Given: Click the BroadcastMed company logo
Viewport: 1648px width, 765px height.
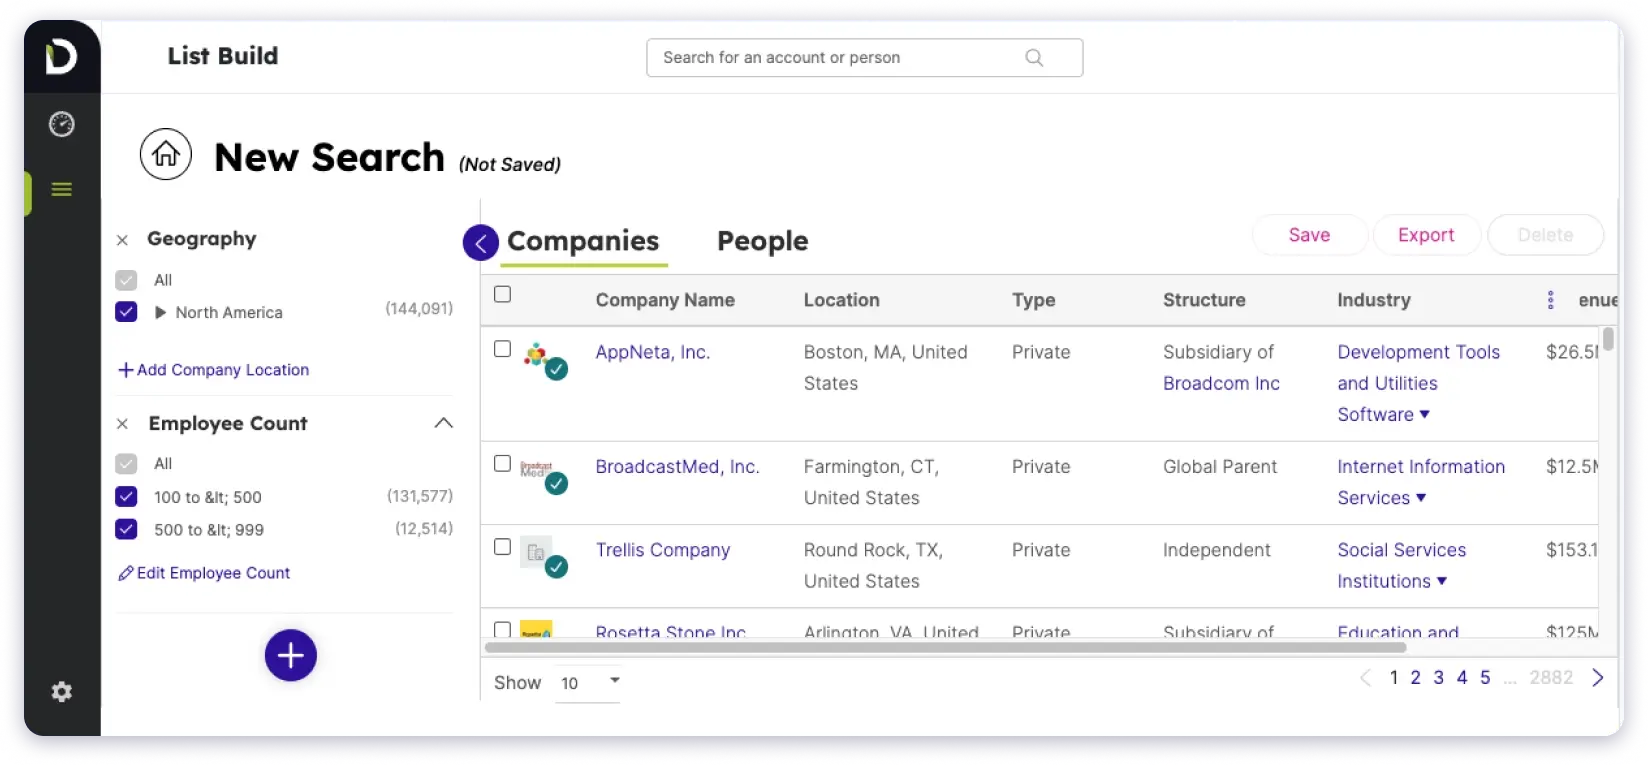Looking at the screenshot, I should click(537, 467).
